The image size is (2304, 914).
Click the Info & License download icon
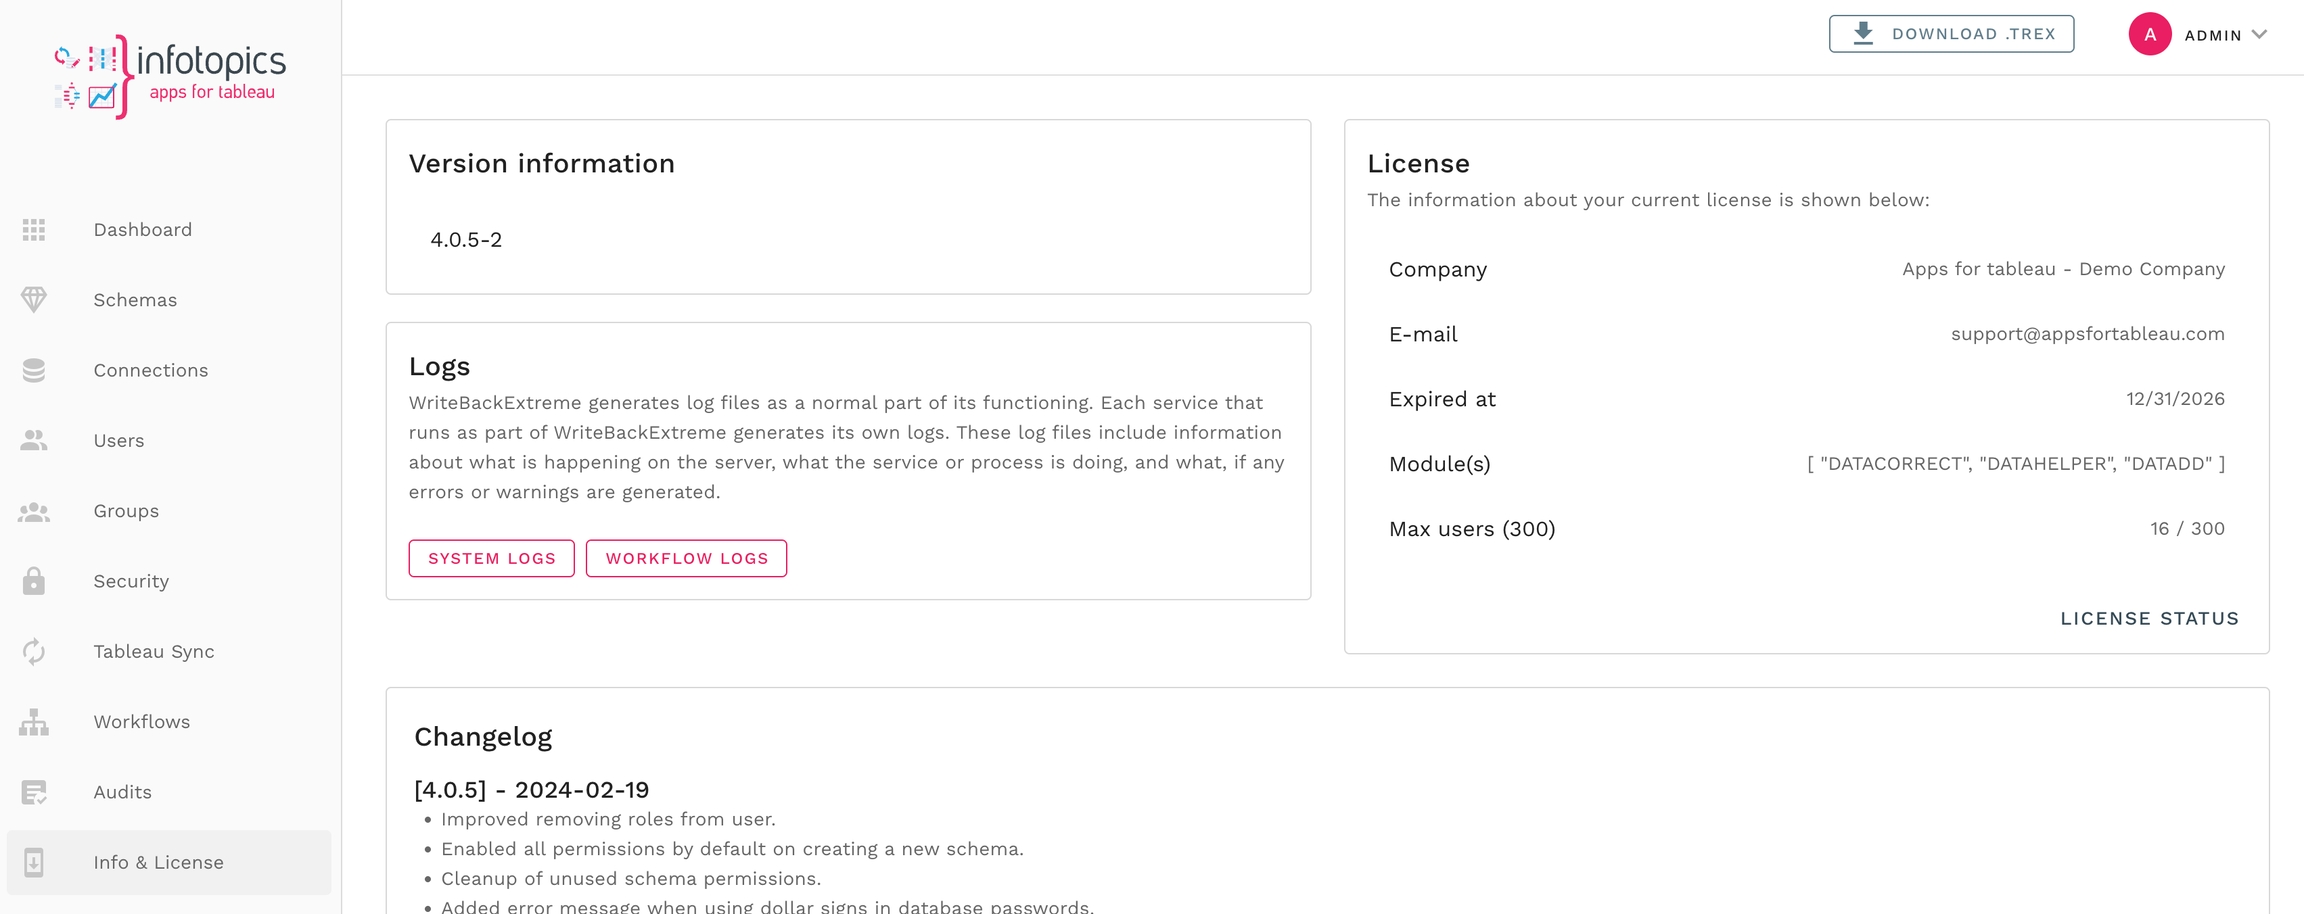pos(34,862)
